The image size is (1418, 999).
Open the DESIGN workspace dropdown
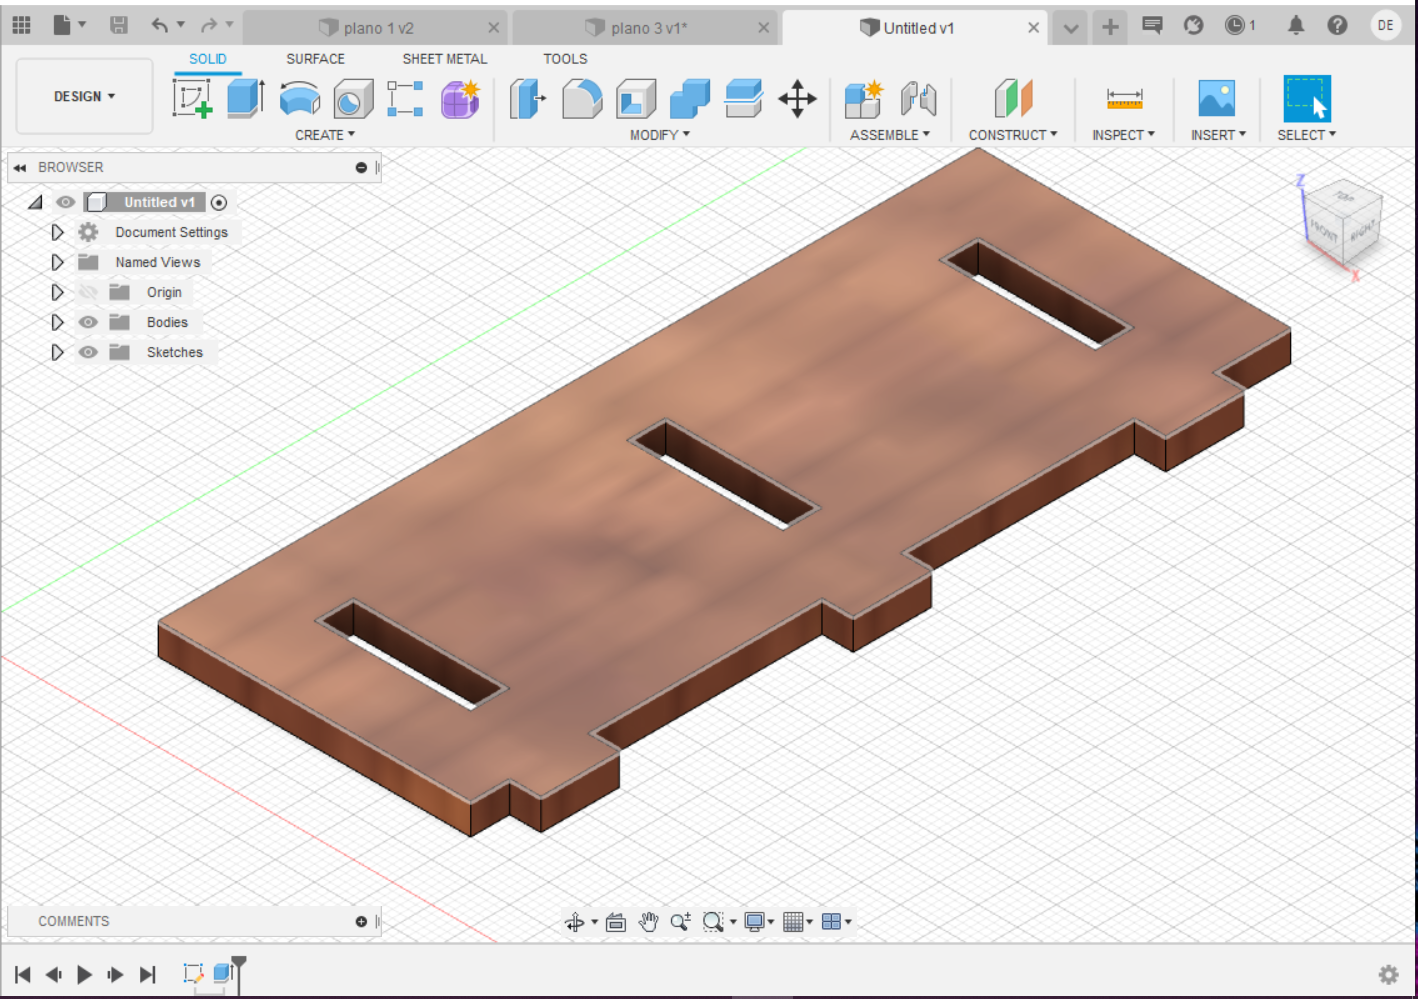tap(84, 96)
